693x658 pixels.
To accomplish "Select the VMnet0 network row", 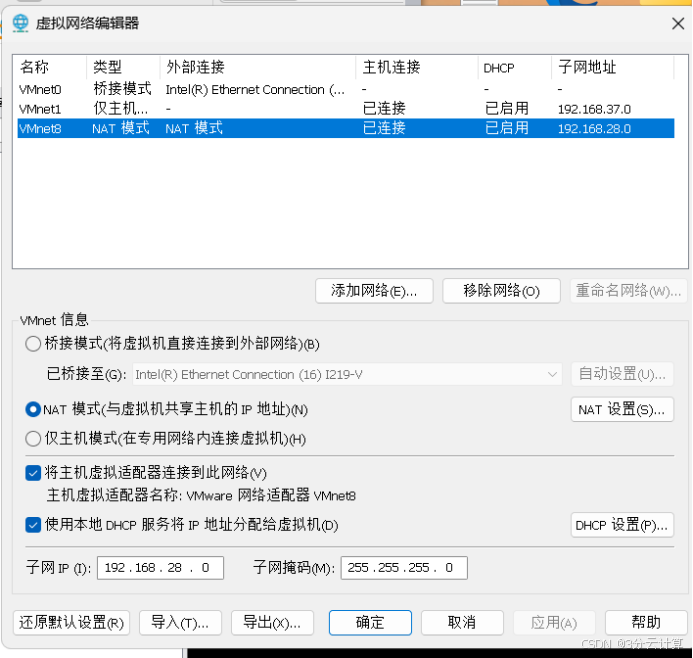I will [346, 89].
